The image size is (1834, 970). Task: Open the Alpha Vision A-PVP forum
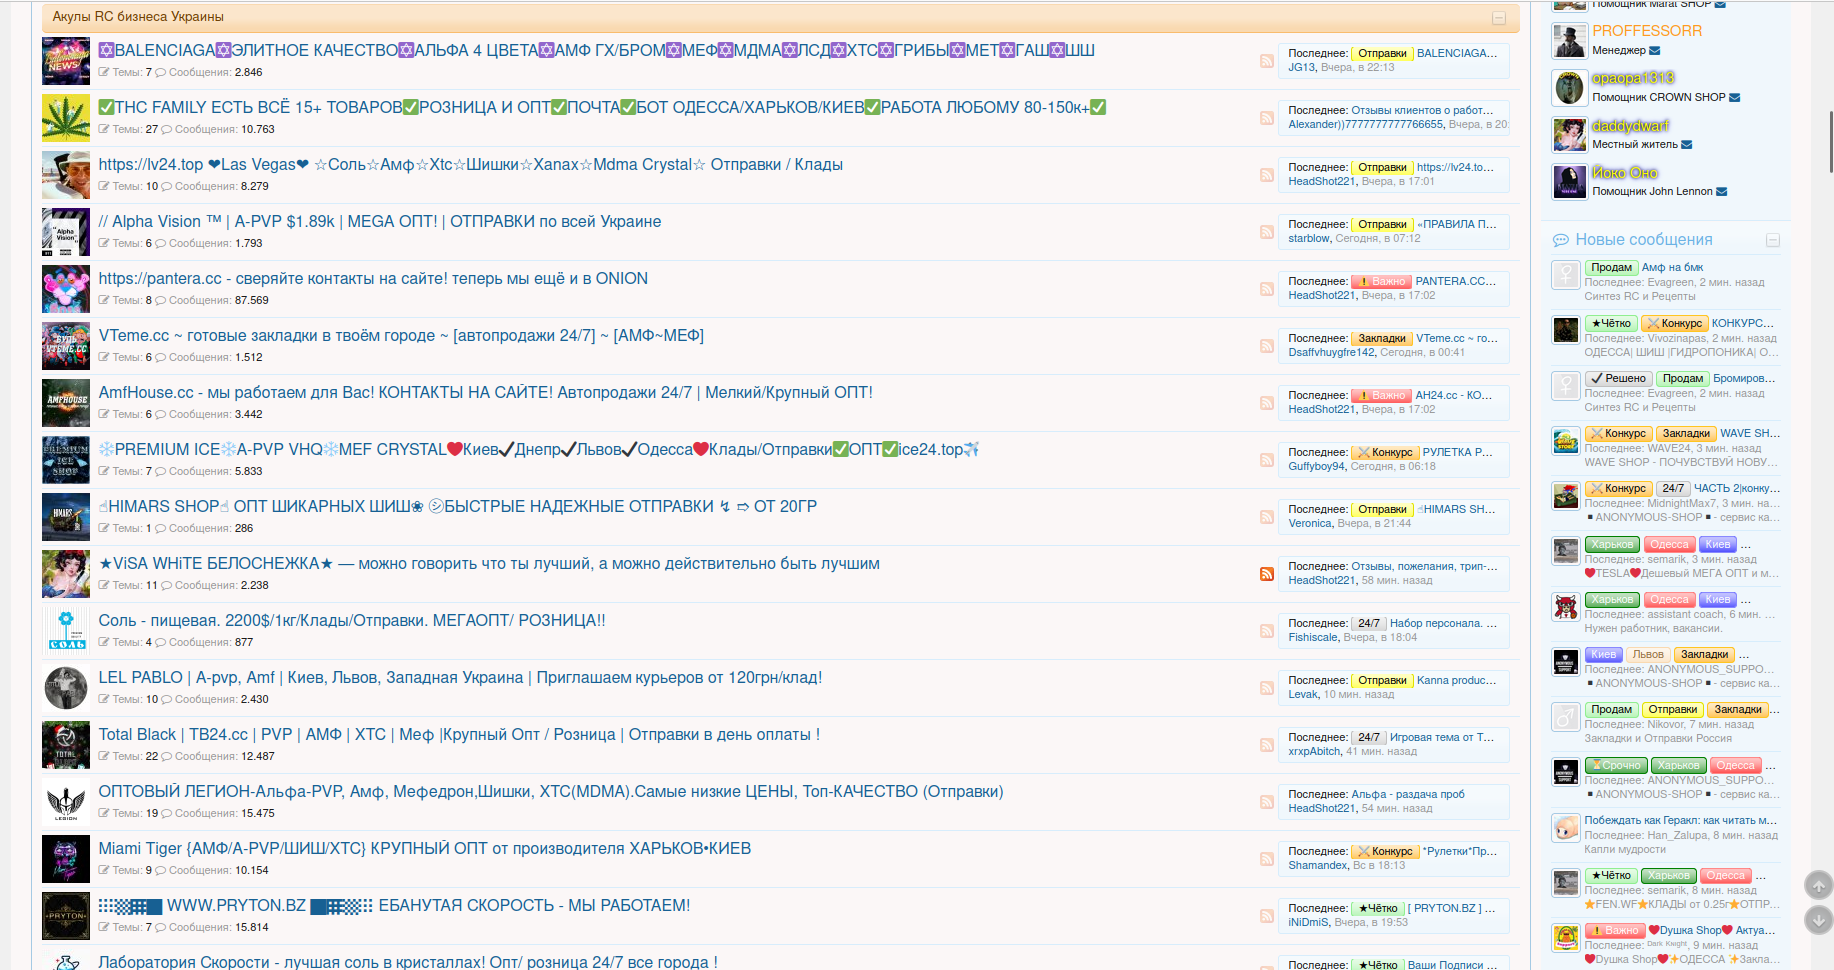pos(380,222)
